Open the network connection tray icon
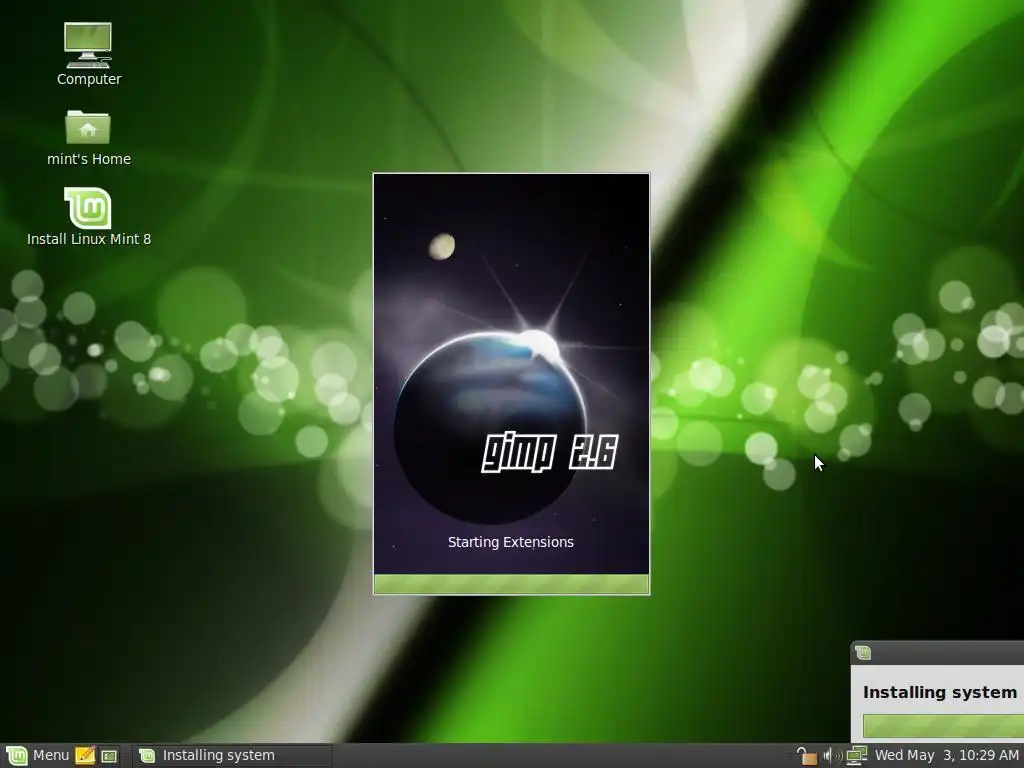 pos(856,756)
